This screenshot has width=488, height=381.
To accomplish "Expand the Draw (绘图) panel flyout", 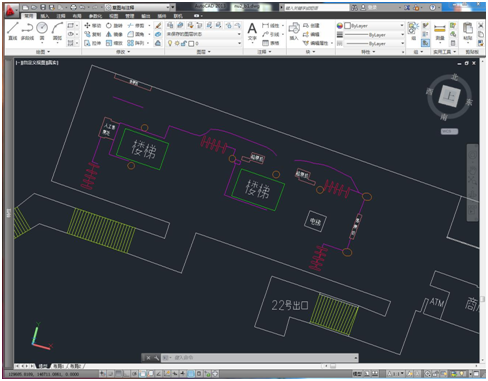I will [x=43, y=52].
